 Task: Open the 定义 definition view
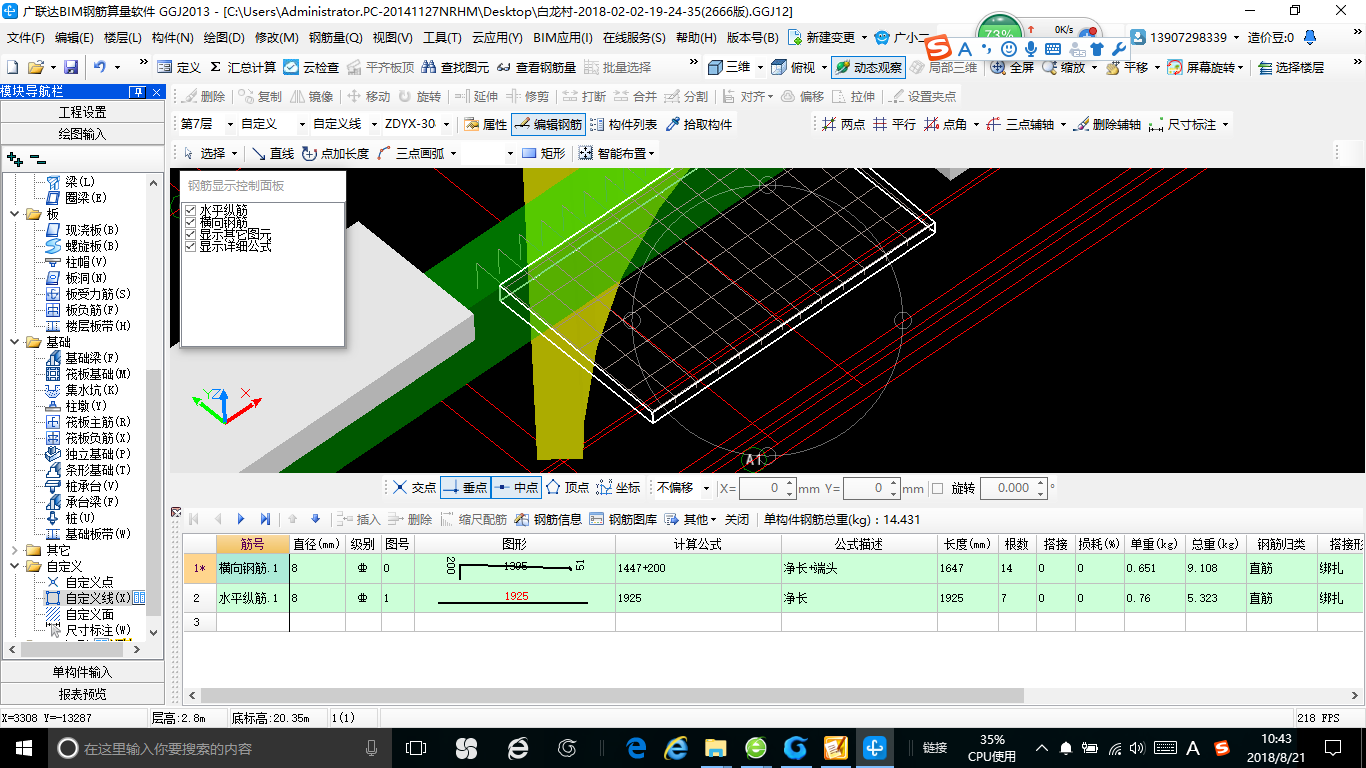179,67
